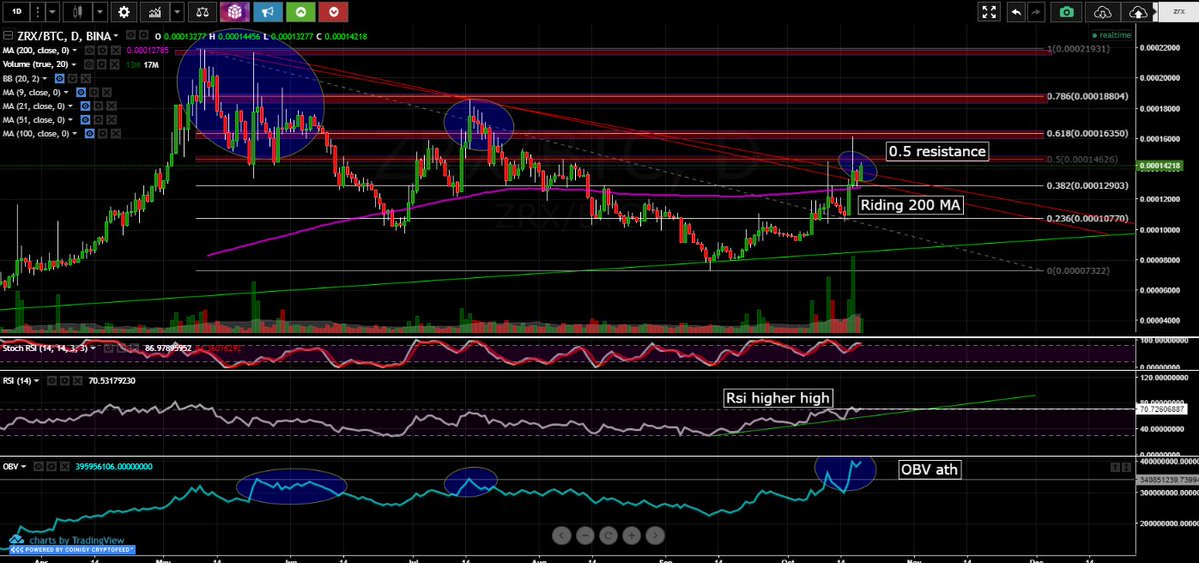Open settings for MA (51, close, 0)
1199x563 pixels.
click(x=98, y=120)
